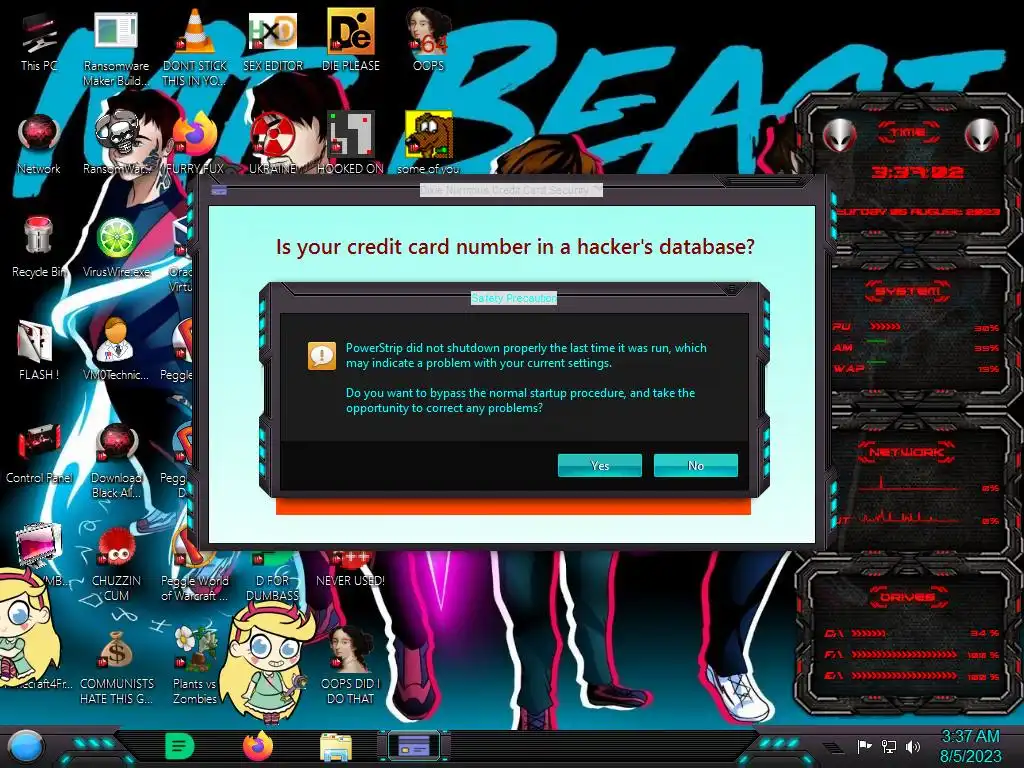Image resolution: width=1024 pixels, height=768 pixels.
Task: Click No in the Safety Precaution dialog
Action: pos(696,465)
